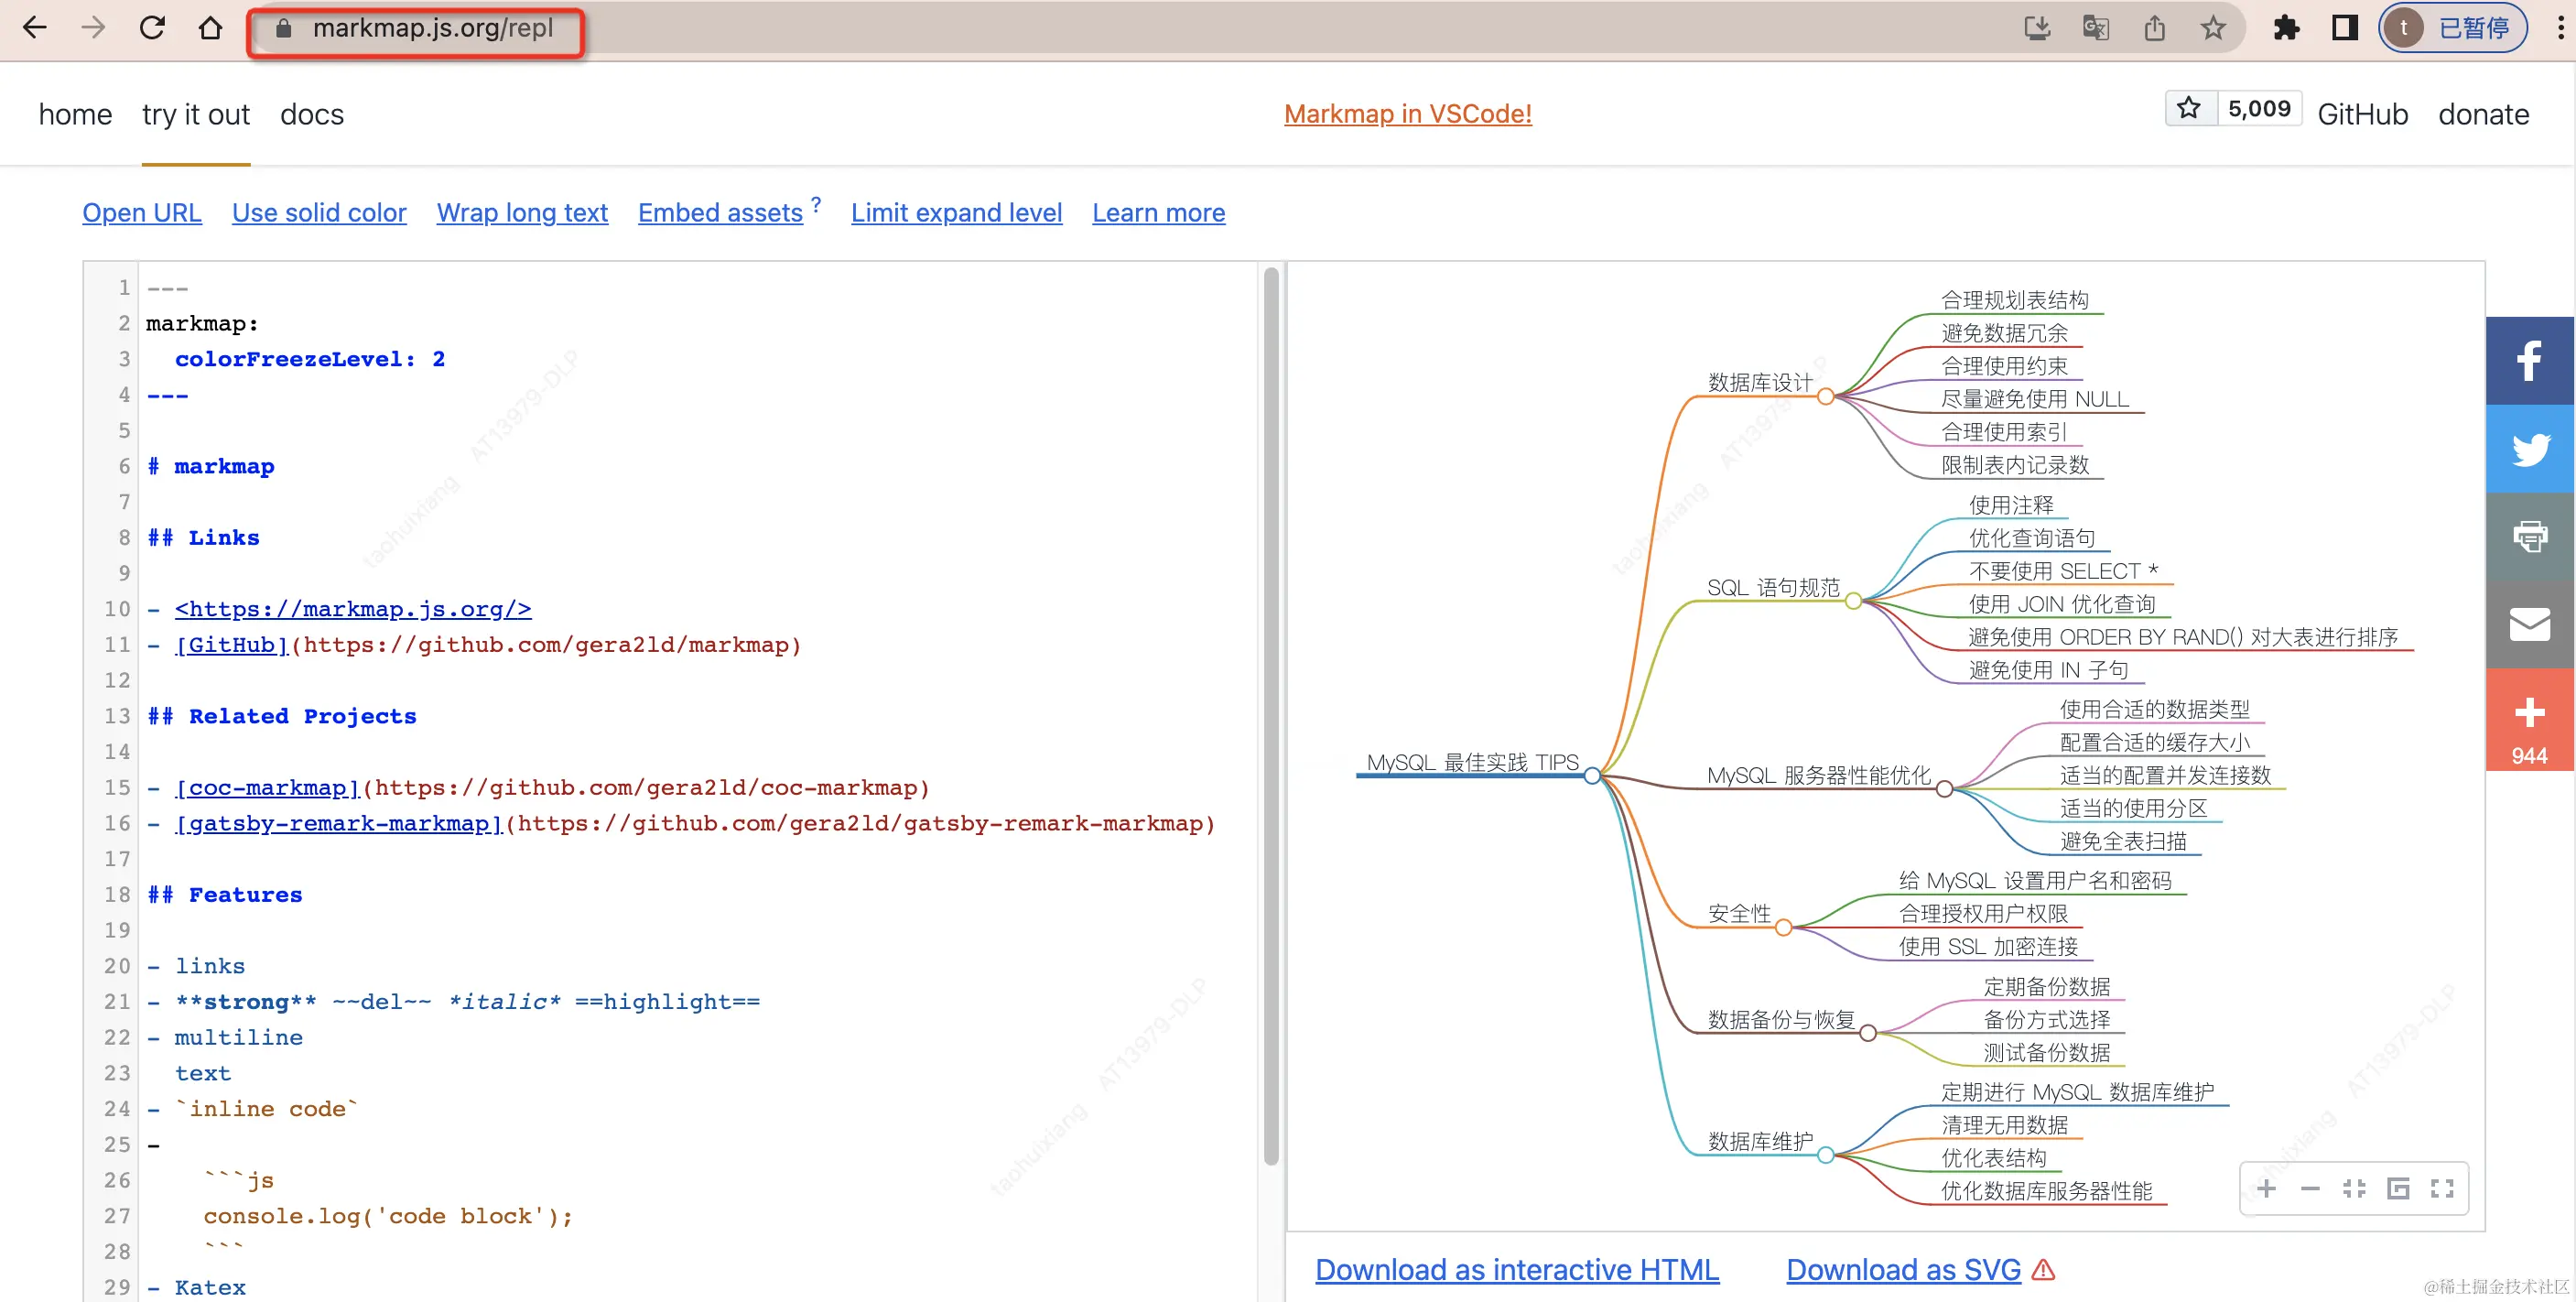Viewport: 2576px width, 1302px height.
Task: Click the 合理规划表结构 mindmap node
Action: click(x=2015, y=300)
